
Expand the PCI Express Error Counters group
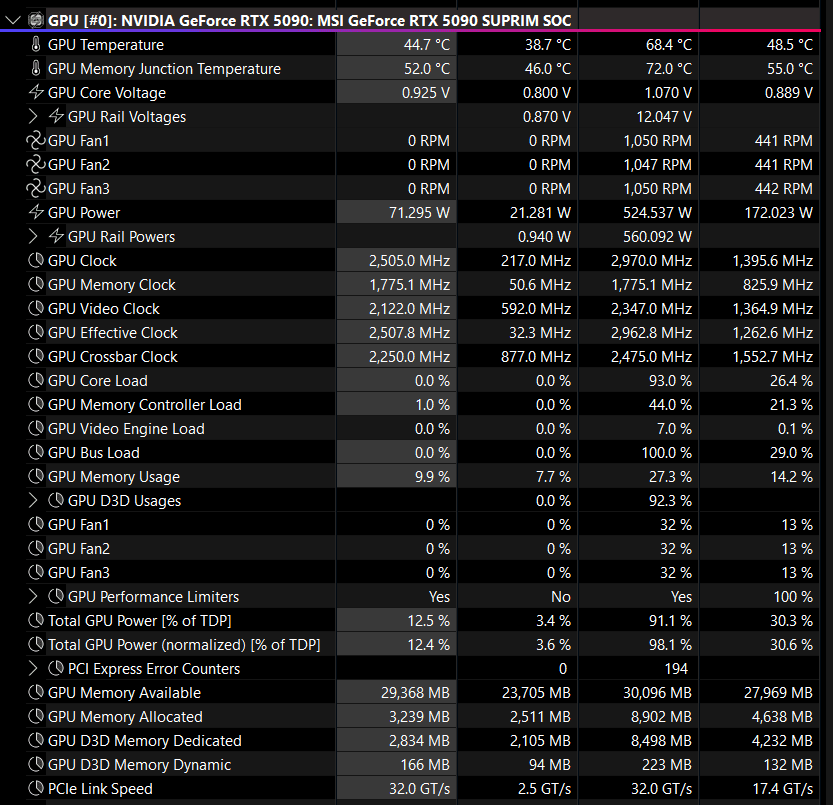coord(33,668)
